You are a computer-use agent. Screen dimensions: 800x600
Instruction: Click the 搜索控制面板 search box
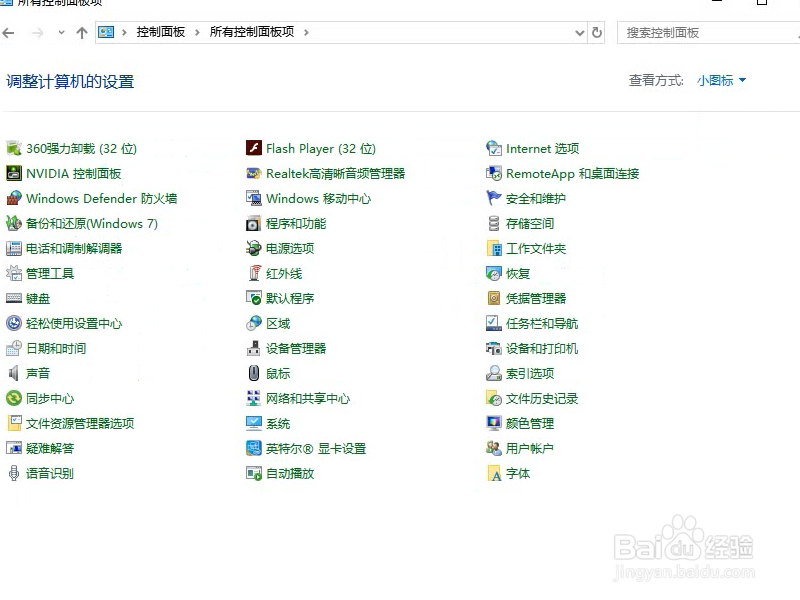[x=708, y=33]
